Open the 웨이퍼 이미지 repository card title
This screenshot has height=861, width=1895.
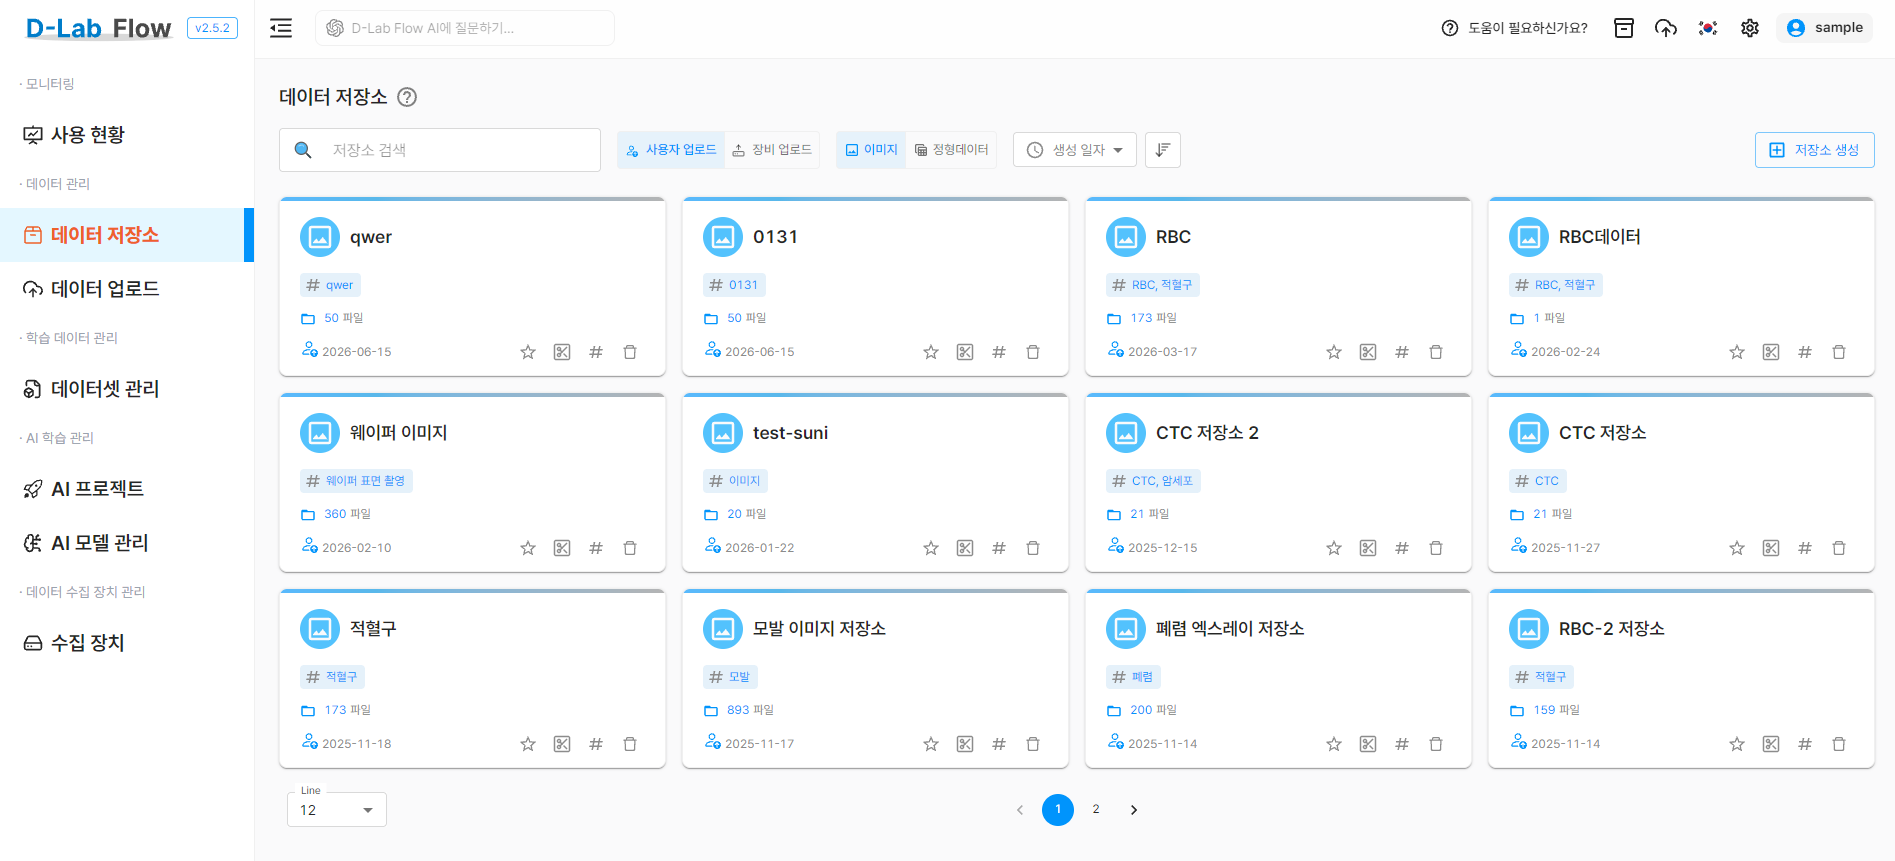coord(399,433)
